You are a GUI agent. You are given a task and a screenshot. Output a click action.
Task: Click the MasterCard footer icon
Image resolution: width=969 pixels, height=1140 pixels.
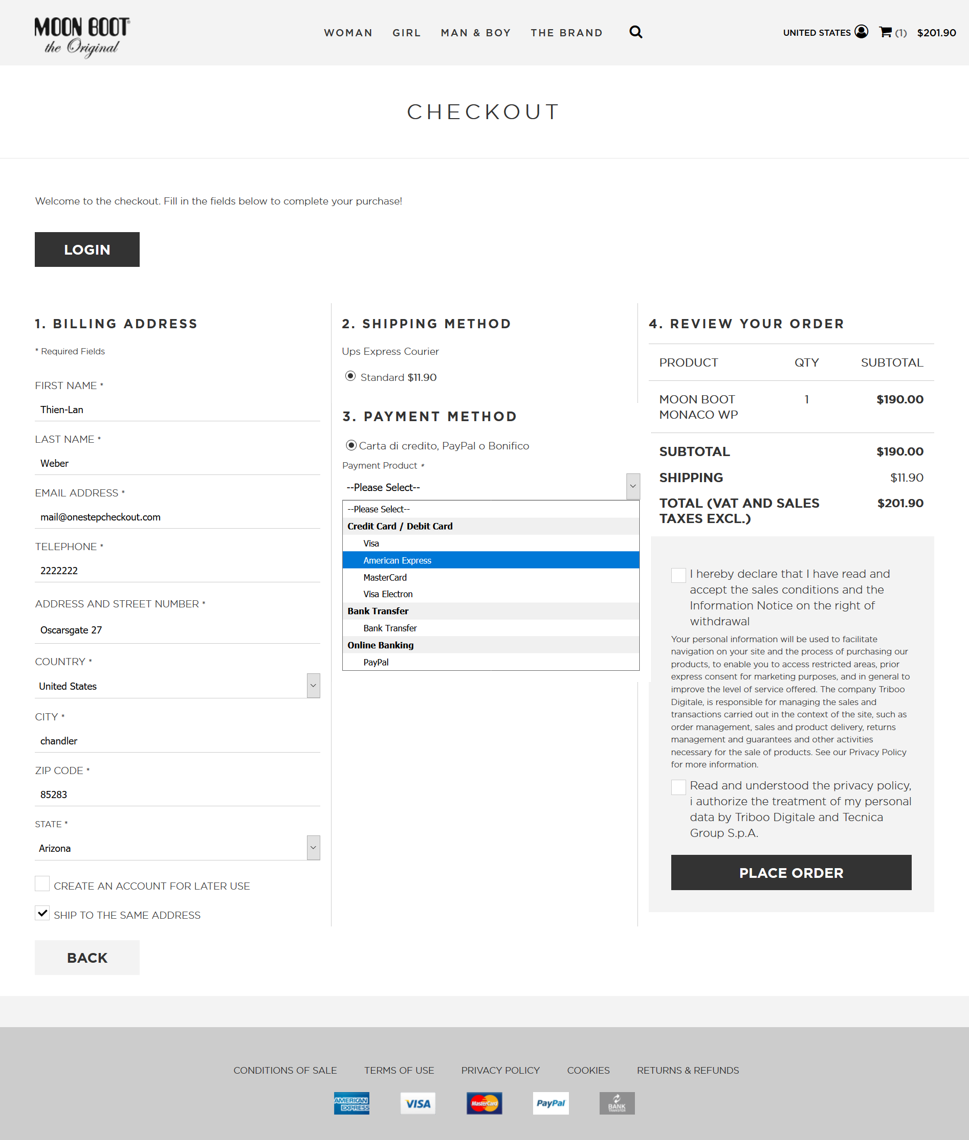484,1103
